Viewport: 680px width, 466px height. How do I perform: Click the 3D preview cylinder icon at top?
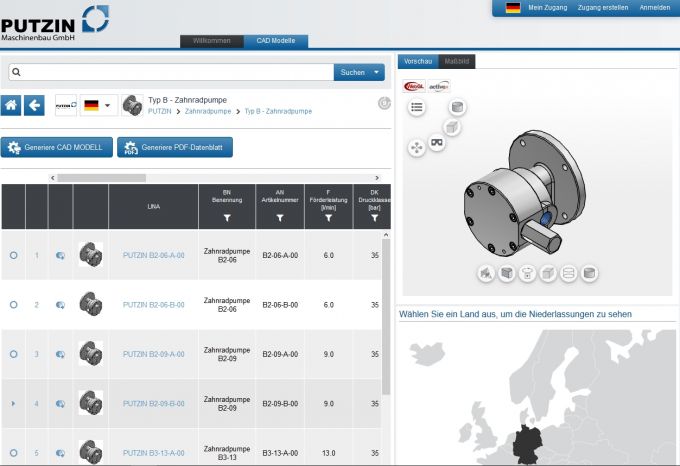coord(459,107)
